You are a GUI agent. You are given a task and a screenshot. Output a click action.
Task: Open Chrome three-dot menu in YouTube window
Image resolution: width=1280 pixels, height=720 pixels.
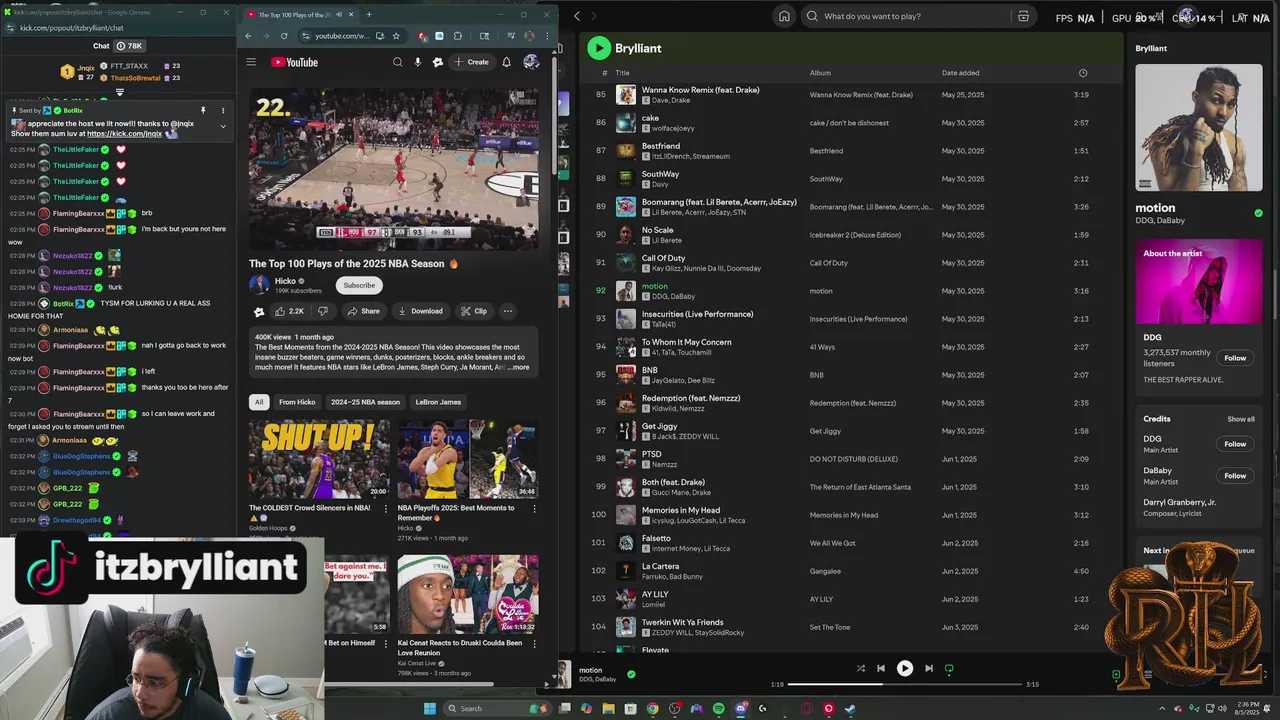547,36
